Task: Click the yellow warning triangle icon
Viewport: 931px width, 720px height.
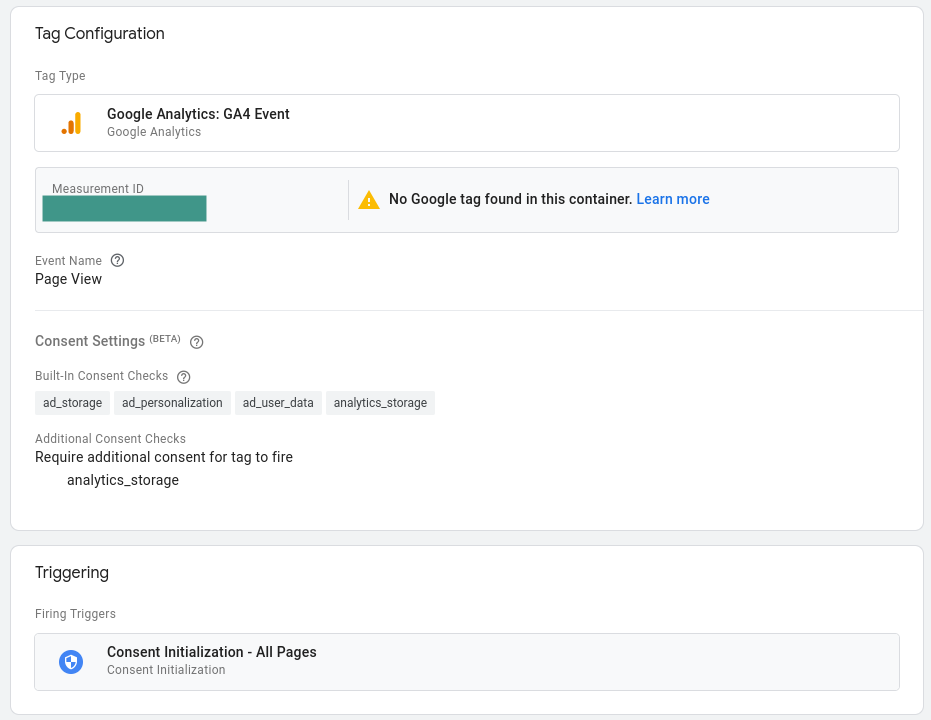Action: pos(368,199)
